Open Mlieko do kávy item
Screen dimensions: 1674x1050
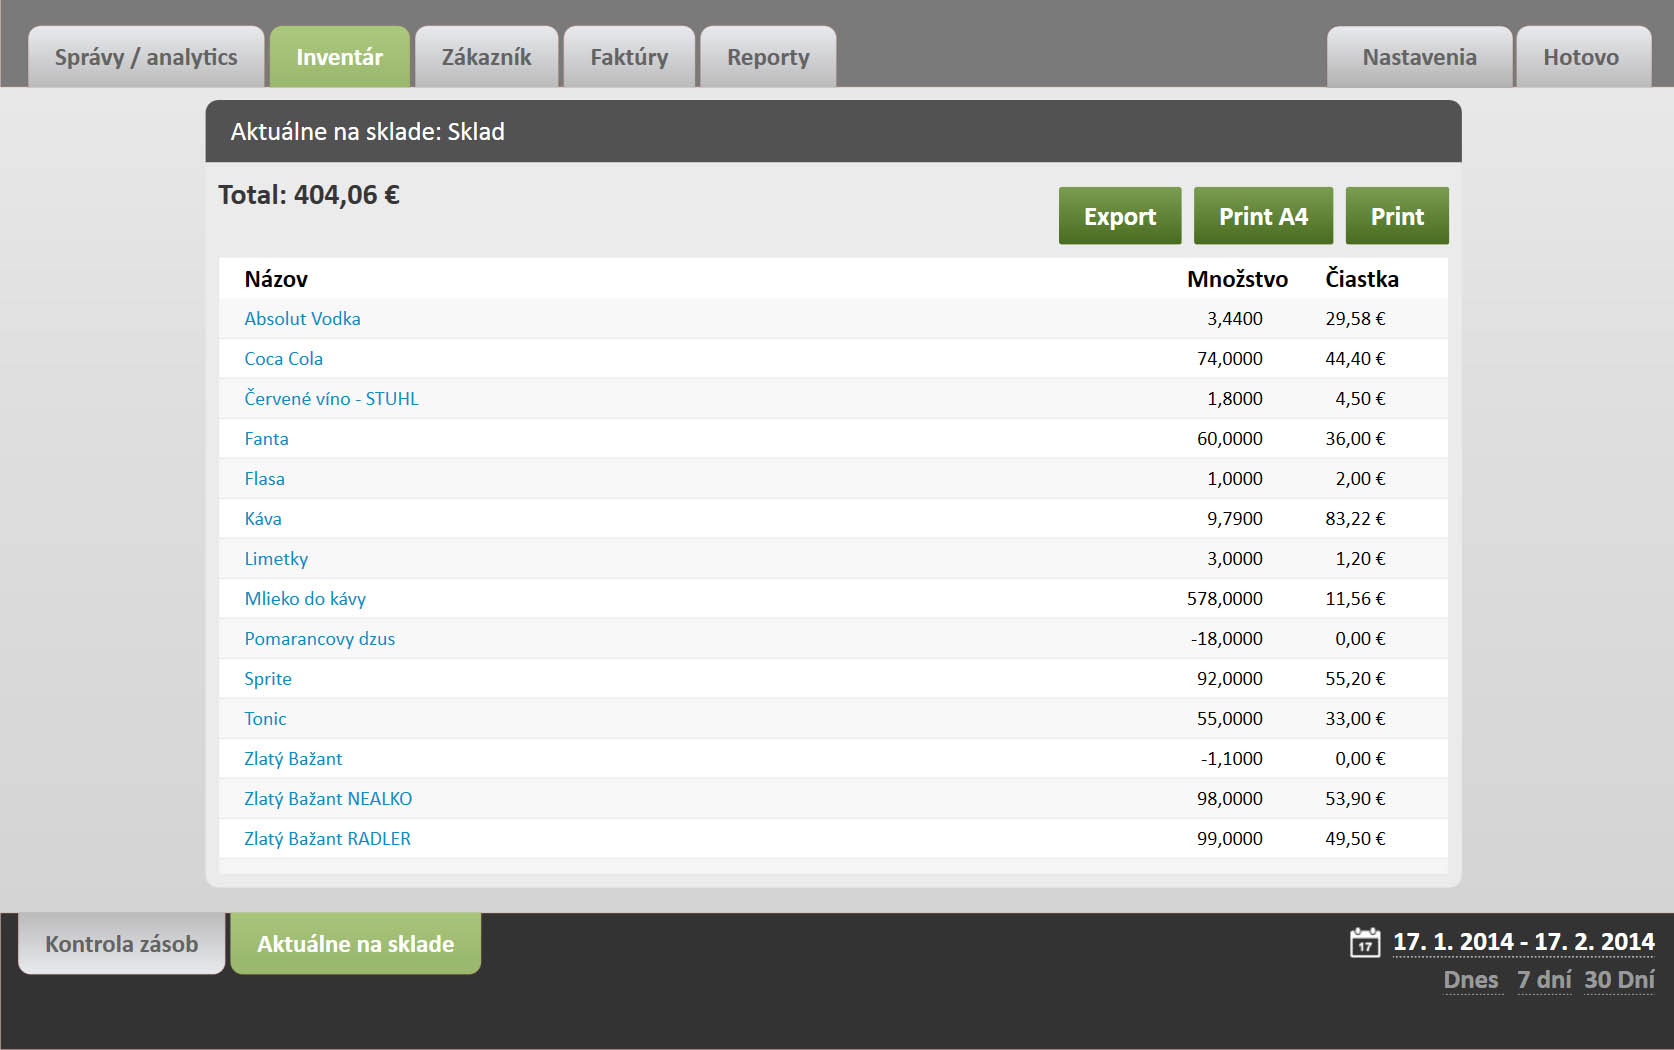[x=305, y=599]
